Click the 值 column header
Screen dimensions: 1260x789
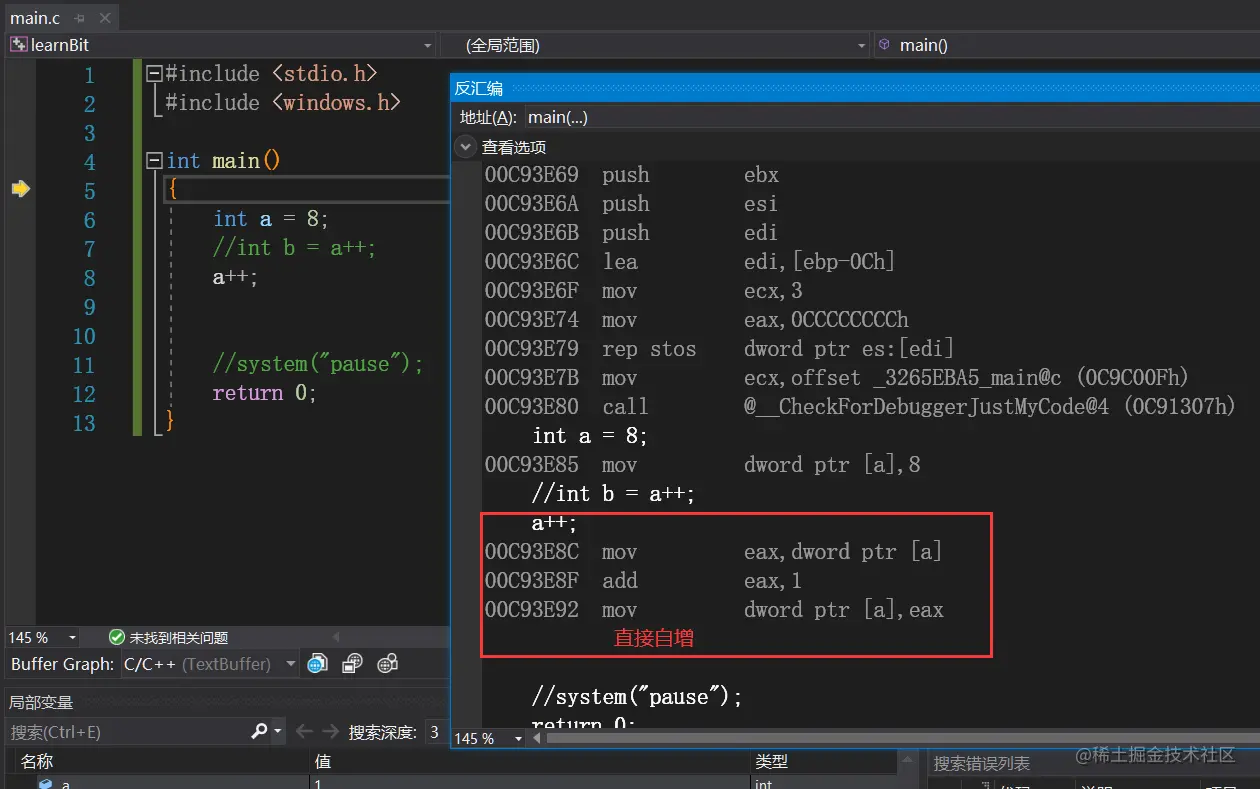323,762
